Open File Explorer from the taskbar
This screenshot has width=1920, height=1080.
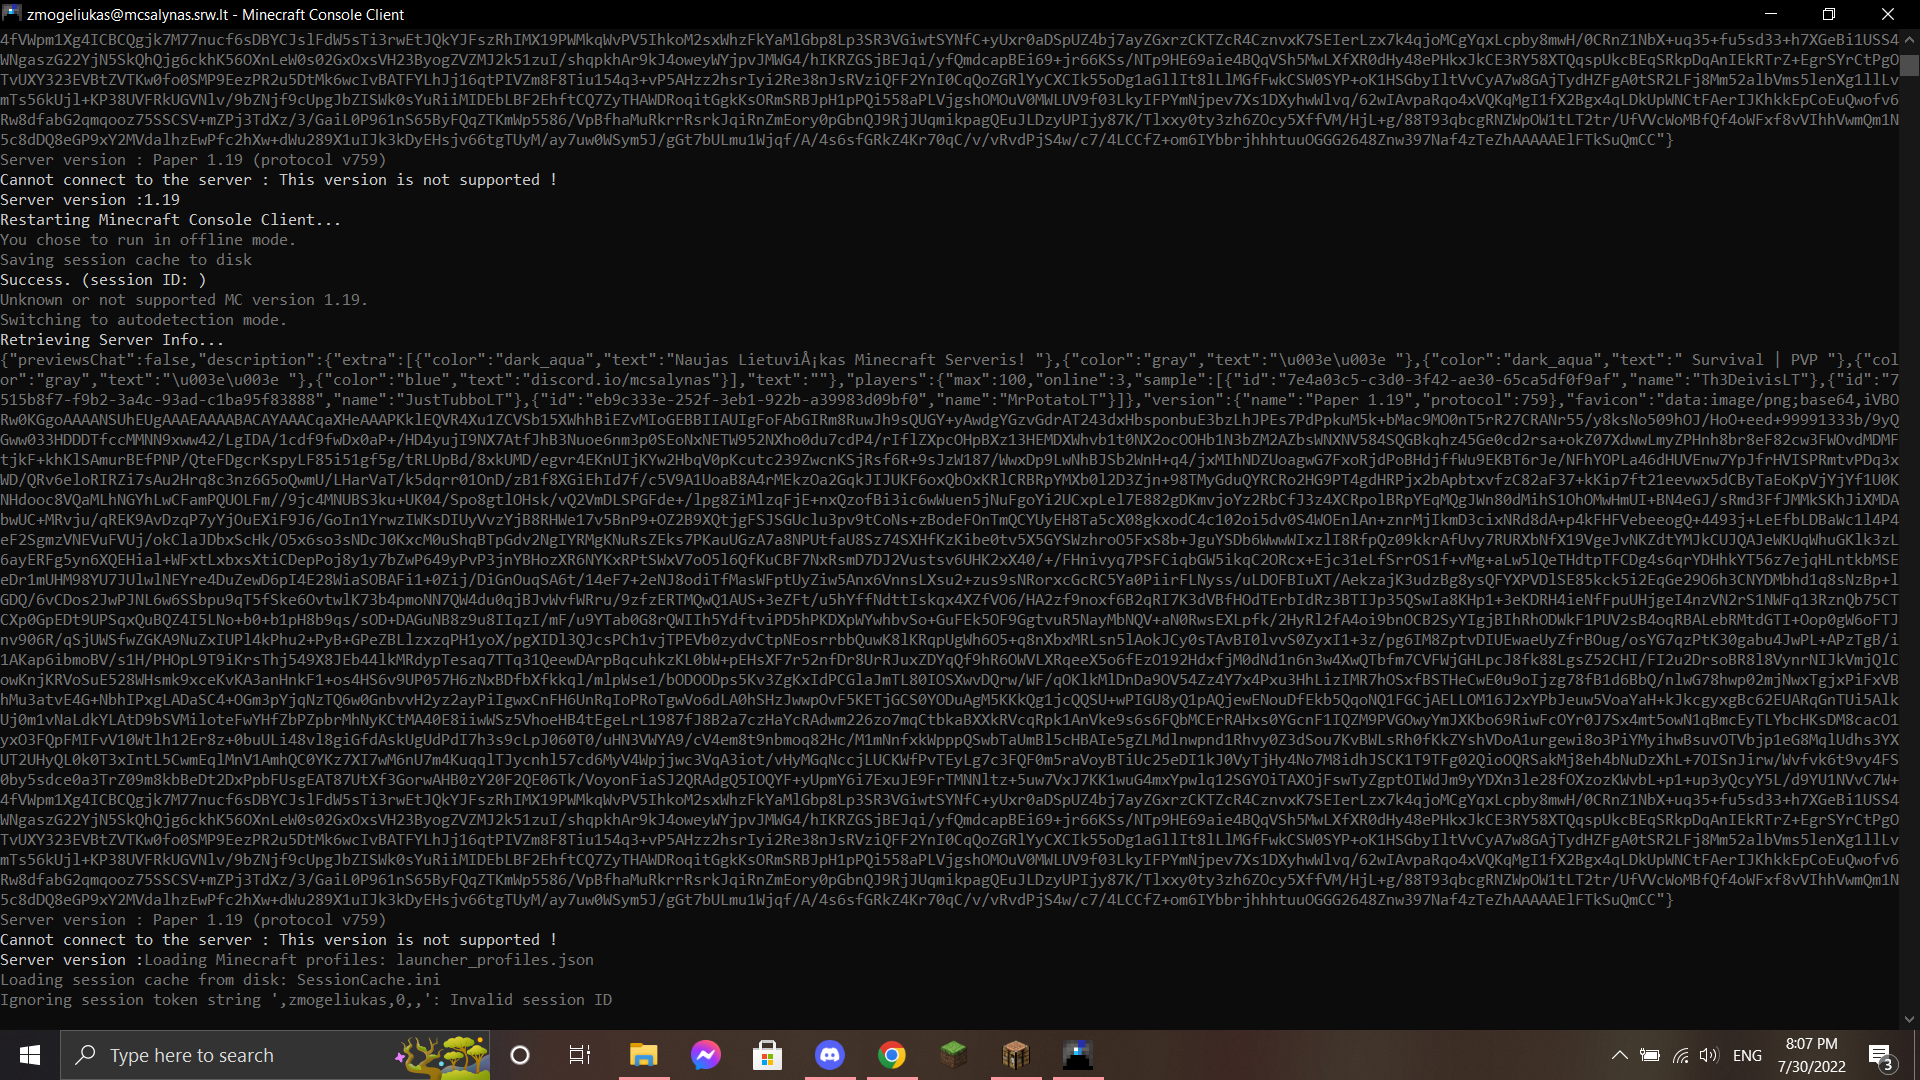click(643, 1055)
